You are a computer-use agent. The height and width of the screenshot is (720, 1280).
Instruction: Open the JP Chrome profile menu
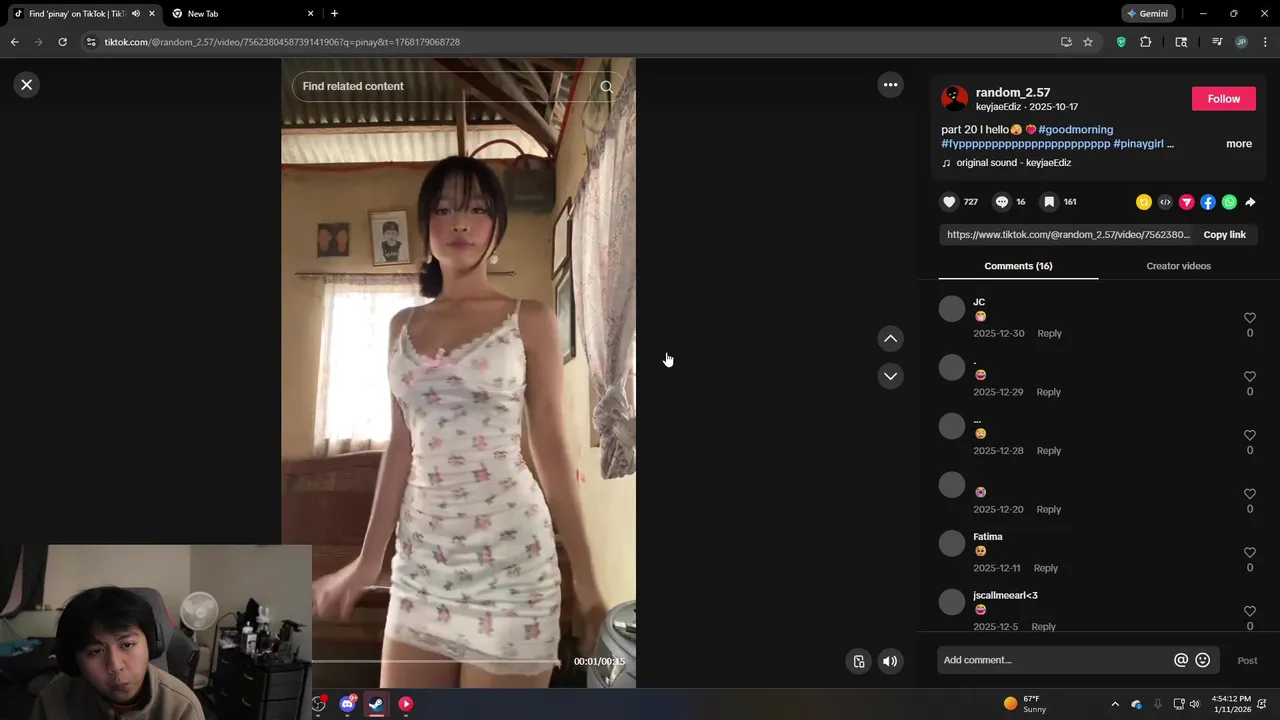1241,42
